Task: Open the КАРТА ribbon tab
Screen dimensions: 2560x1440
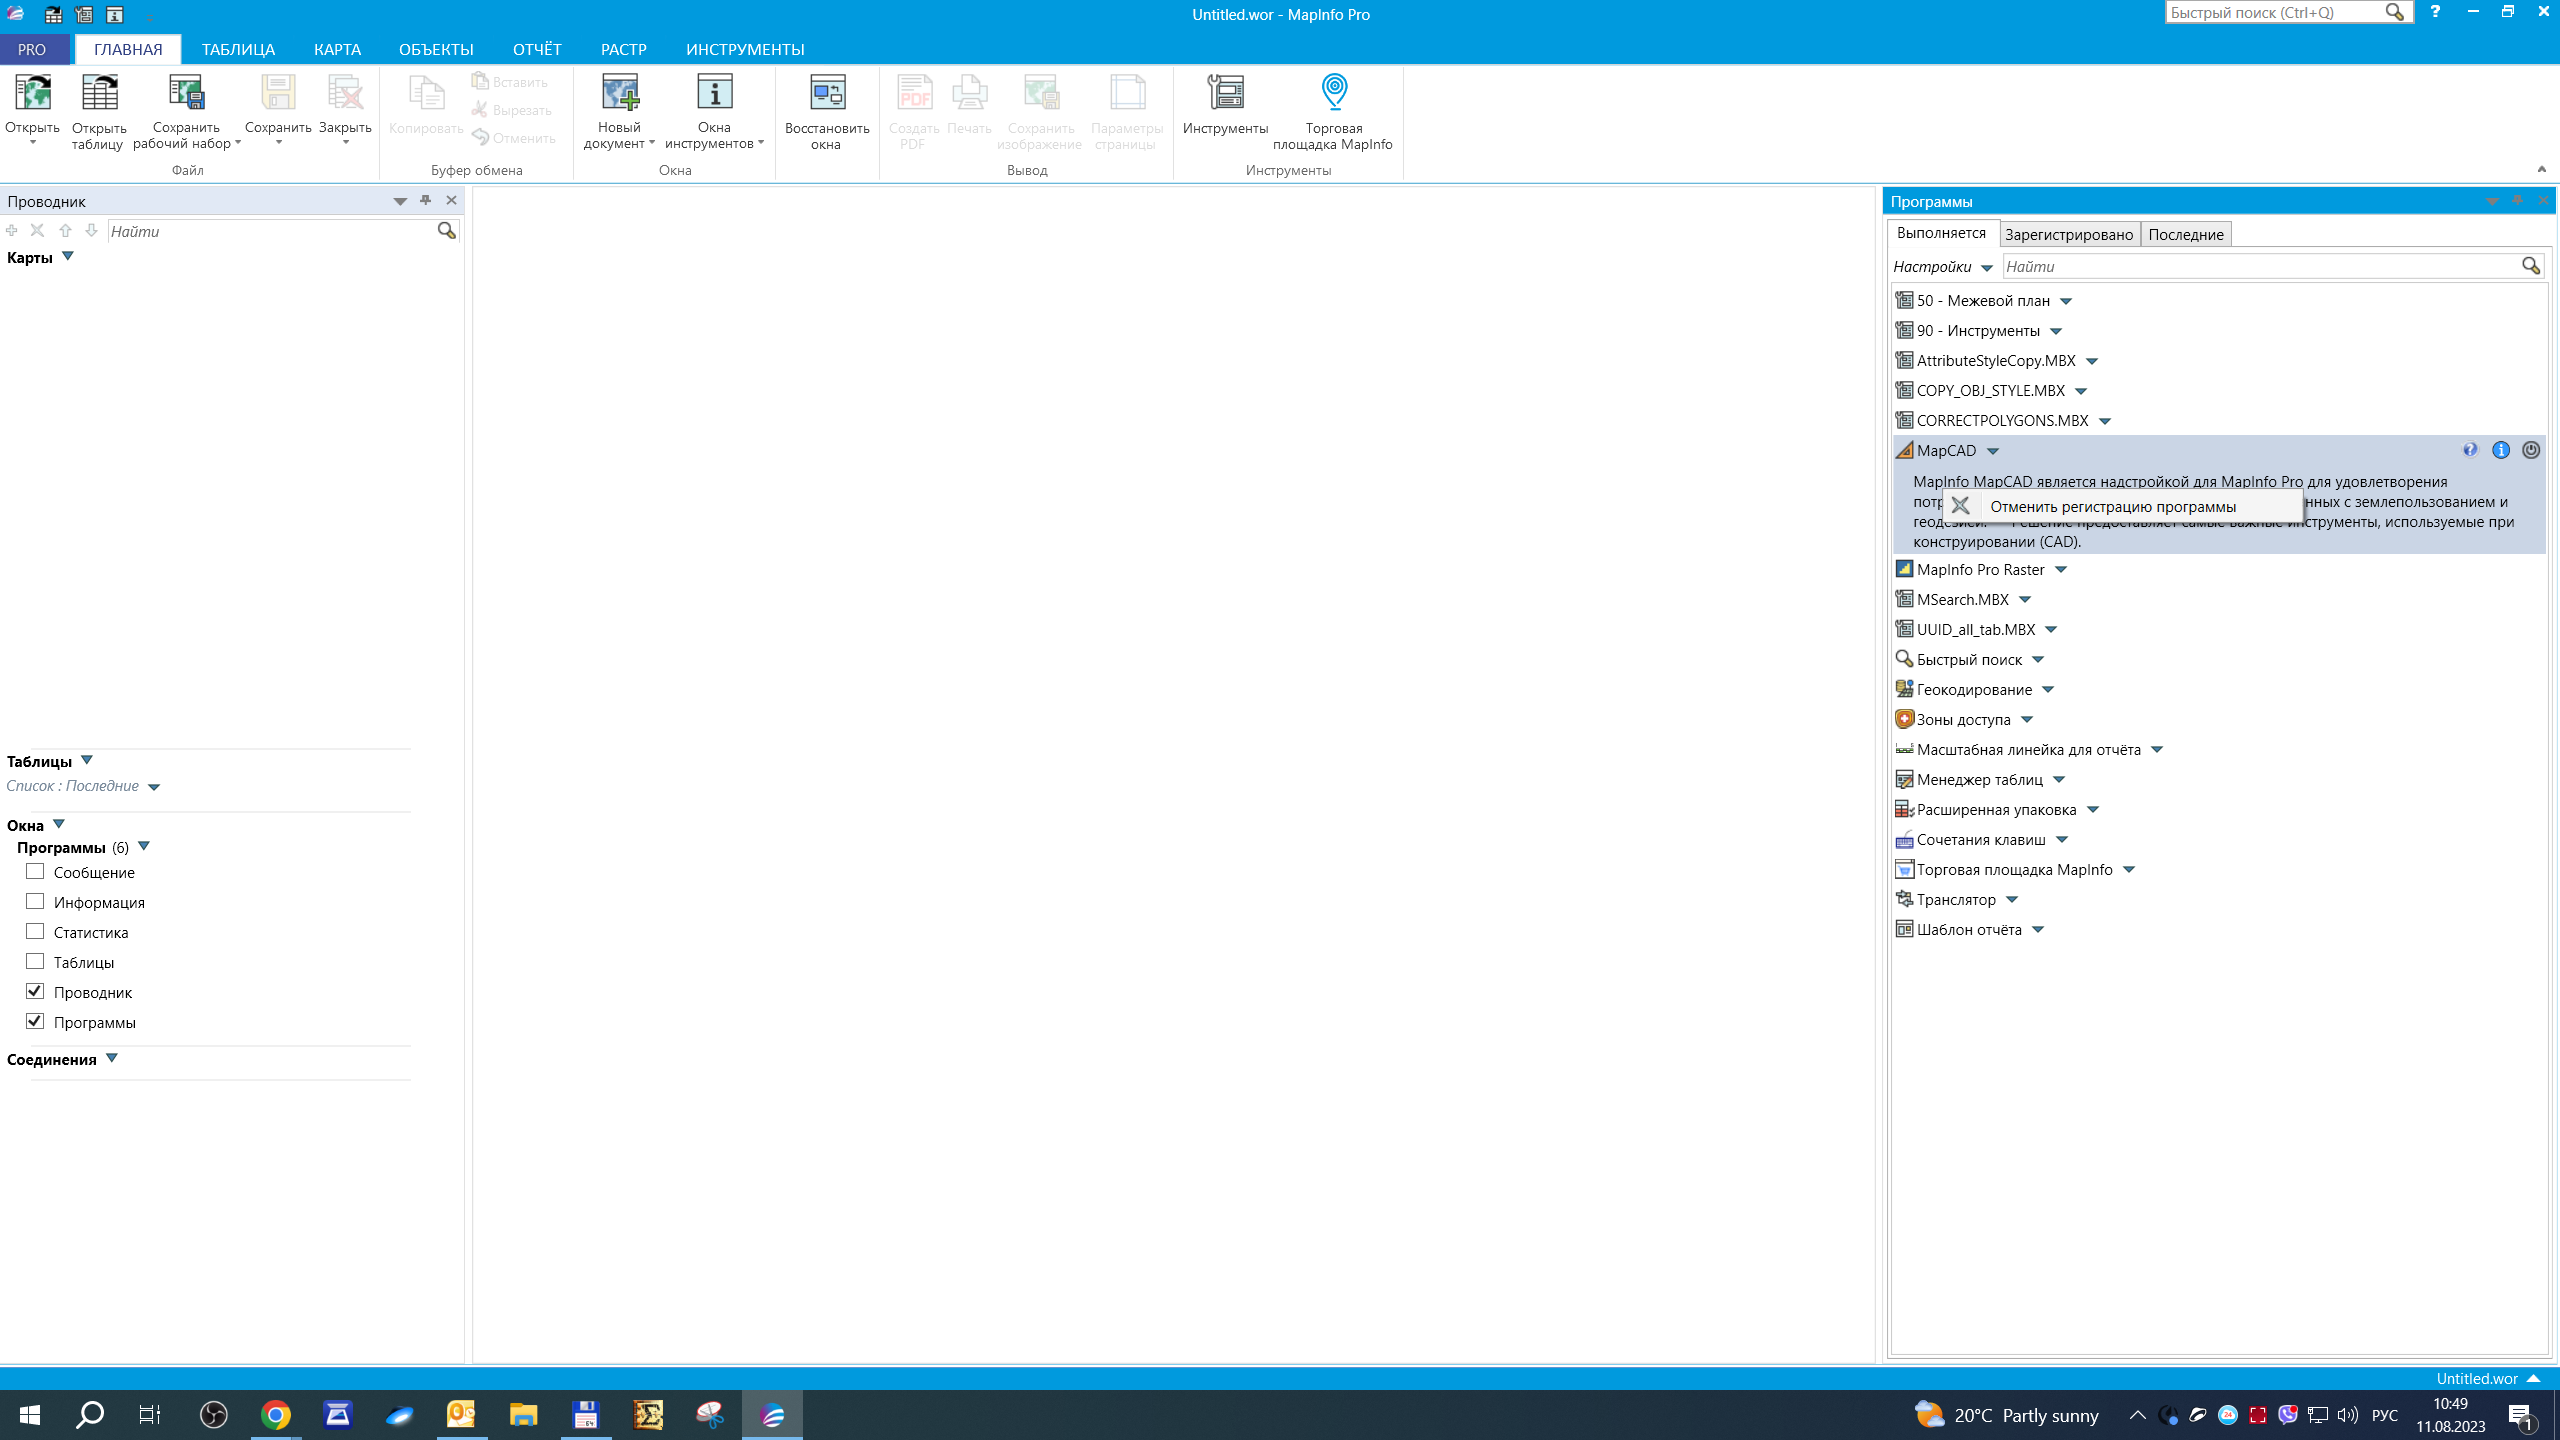Action: coord(337,49)
